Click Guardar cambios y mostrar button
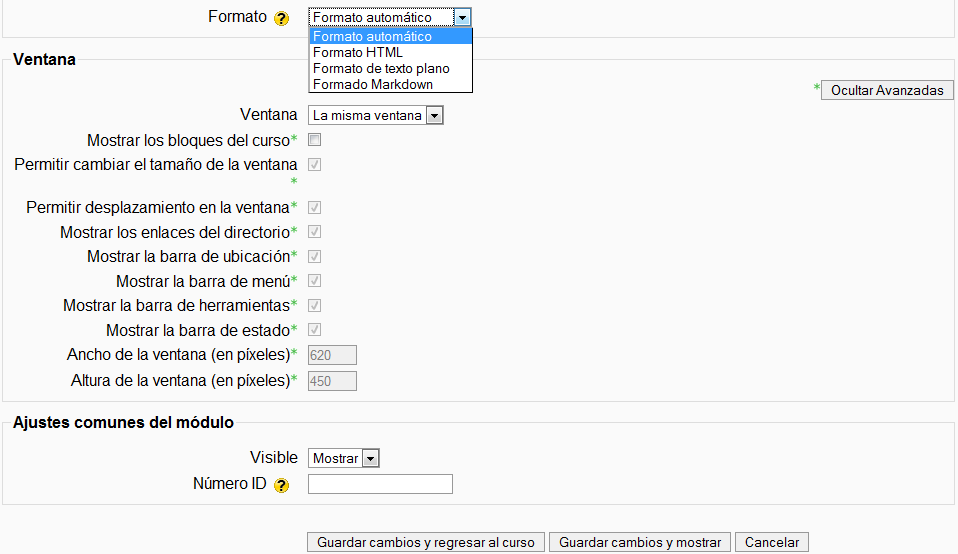This screenshot has width=958, height=554. (x=640, y=542)
